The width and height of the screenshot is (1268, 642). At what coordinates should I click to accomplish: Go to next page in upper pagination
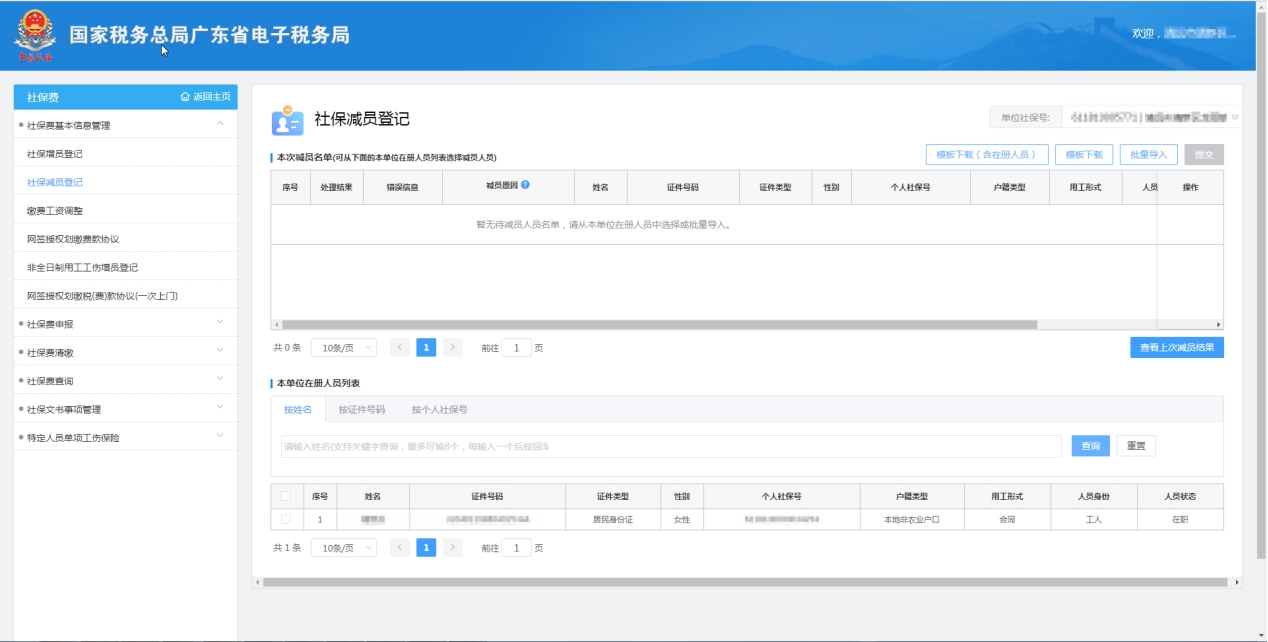point(453,348)
